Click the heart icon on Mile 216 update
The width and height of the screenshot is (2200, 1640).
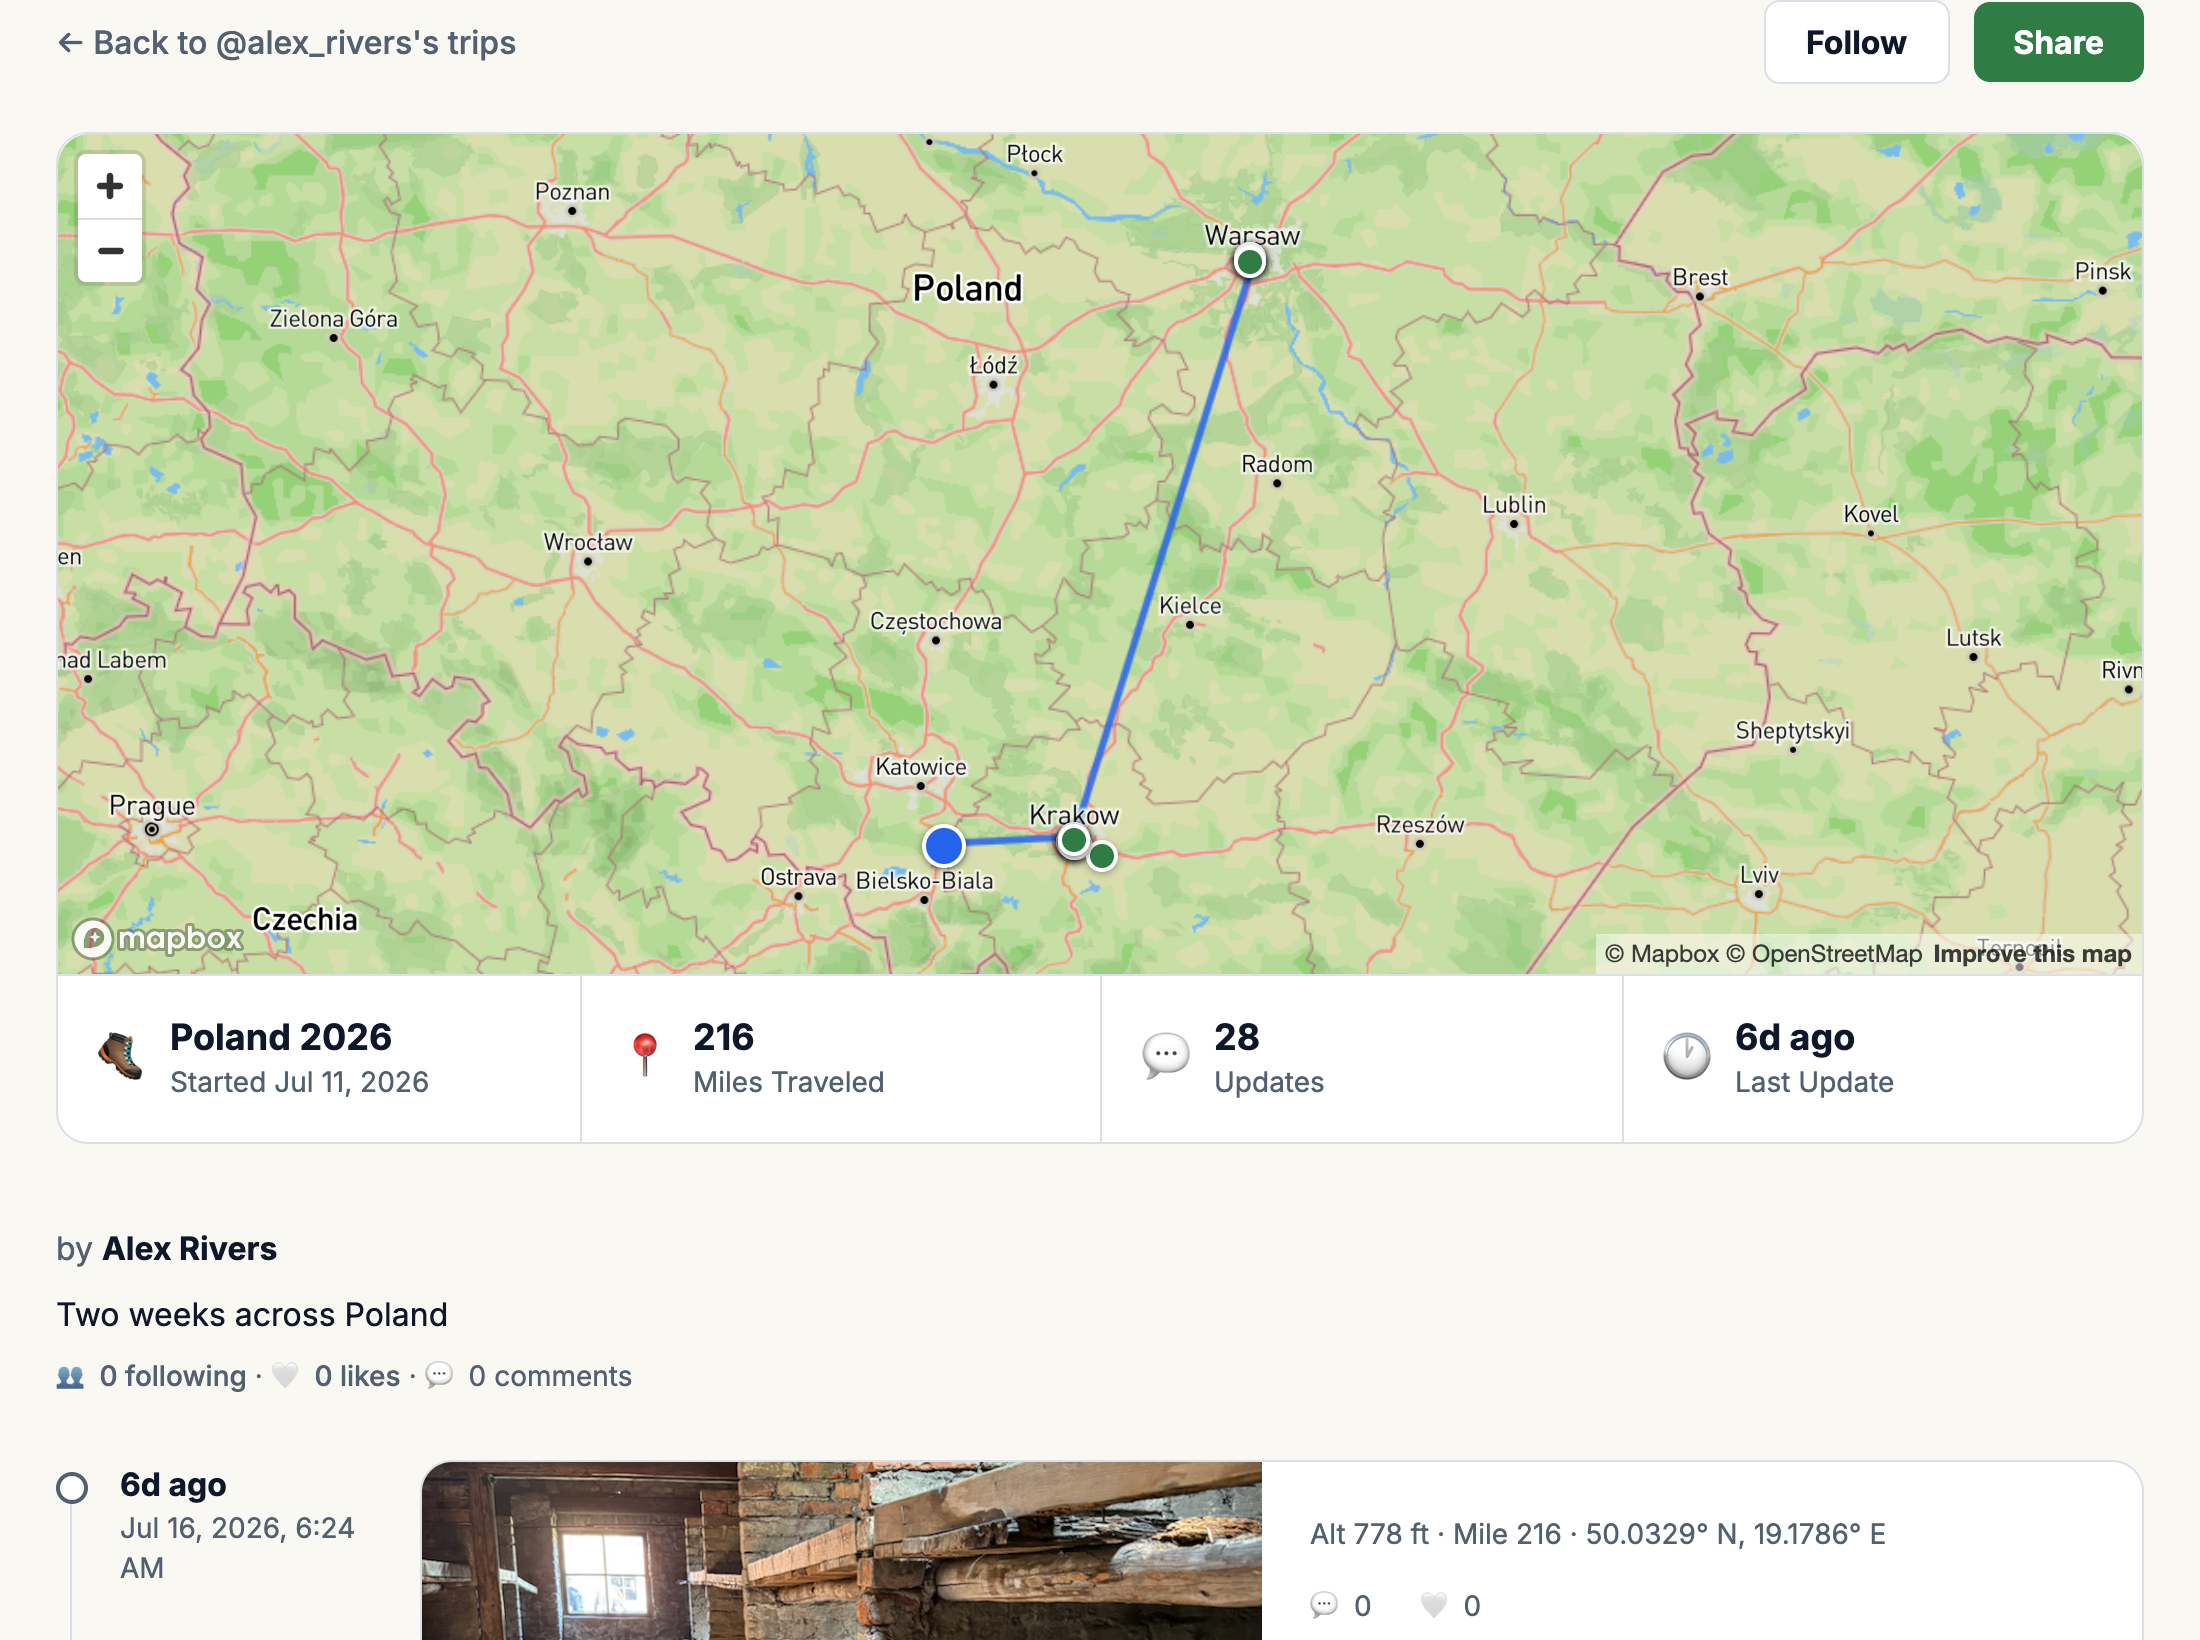pyautogui.click(x=1434, y=1605)
